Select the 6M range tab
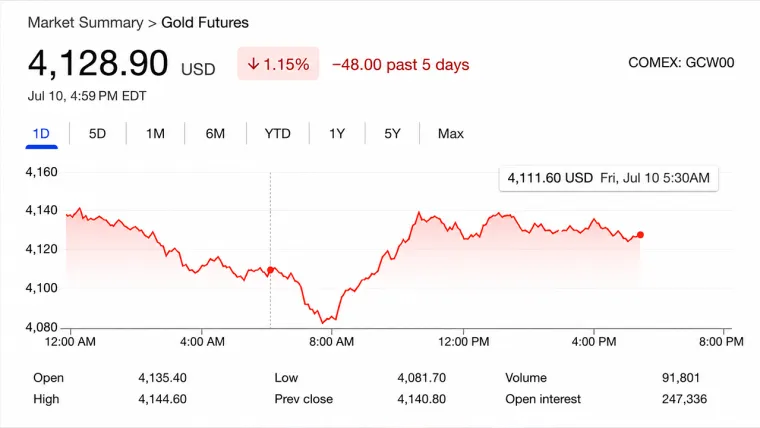The width and height of the screenshot is (760, 428). pos(215,134)
